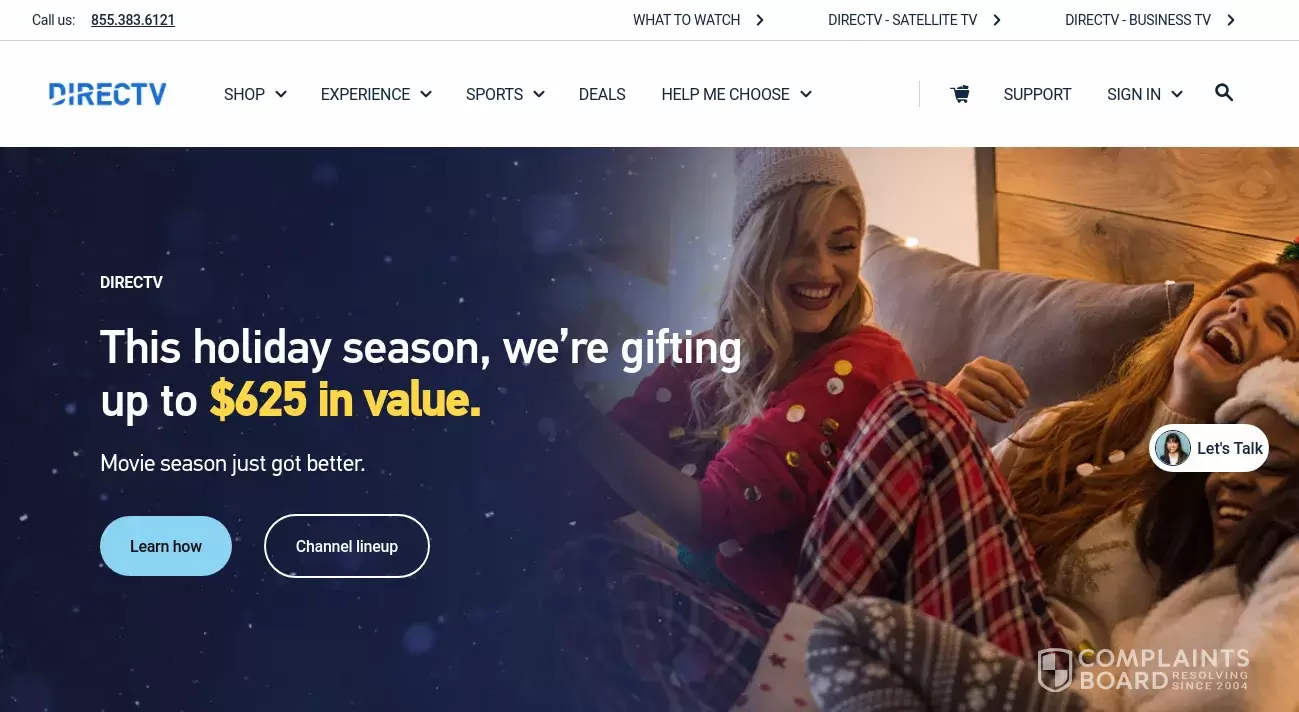Go to the Support page
Screen dimensions: 1299x712
pos(1037,94)
